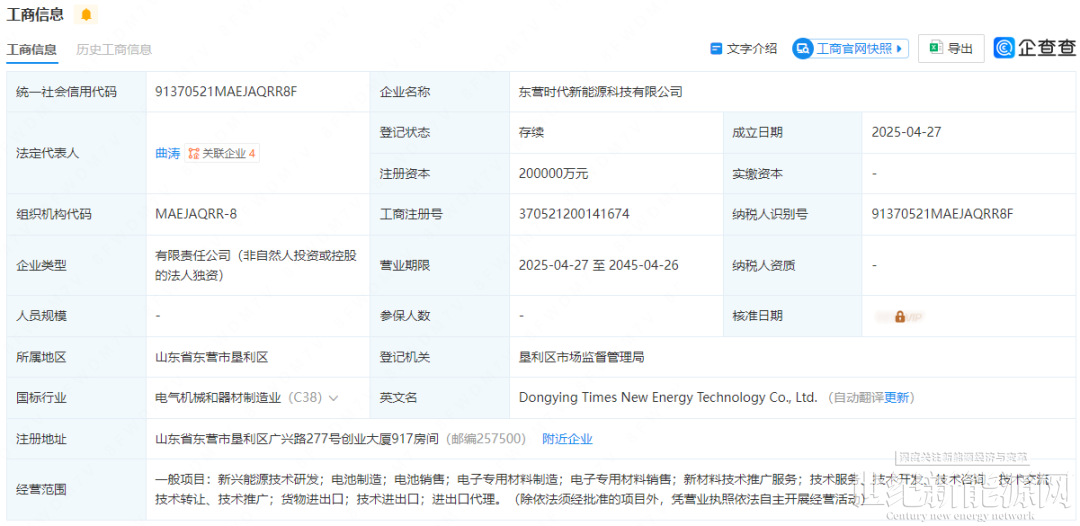Click the 文字介绍 document icon

tap(716, 48)
